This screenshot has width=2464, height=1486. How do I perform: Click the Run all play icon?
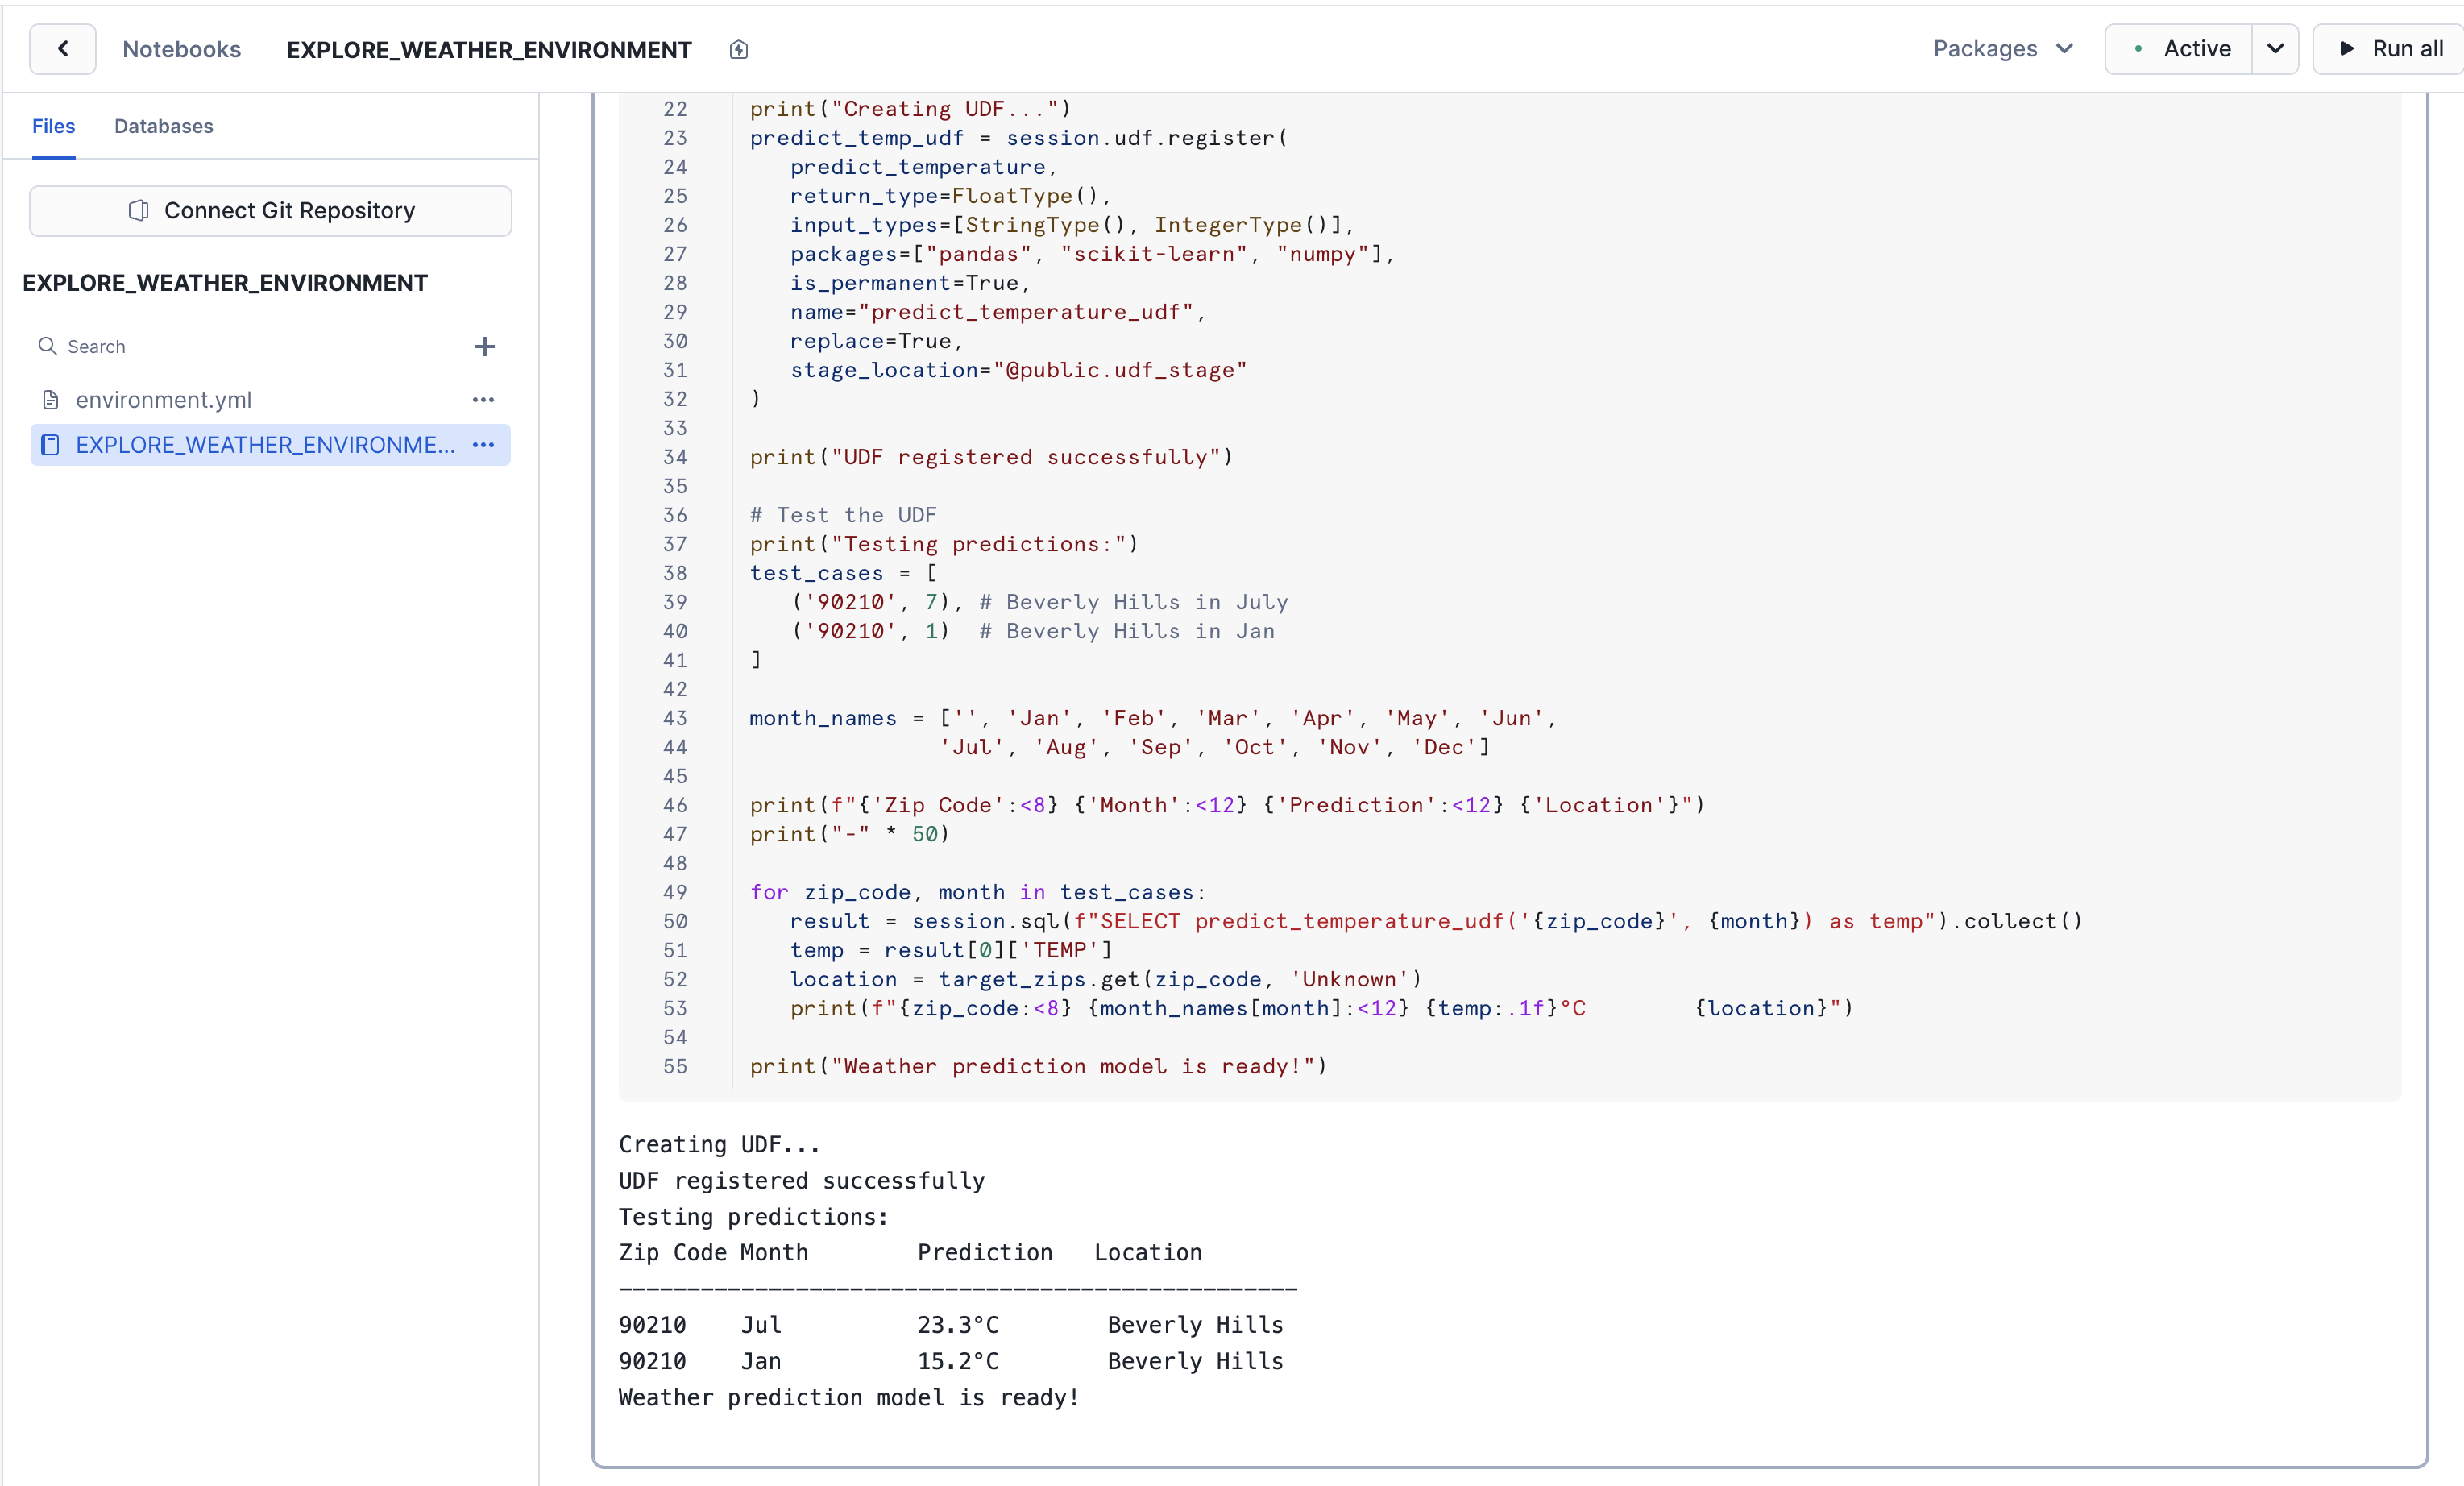(2346, 49)
